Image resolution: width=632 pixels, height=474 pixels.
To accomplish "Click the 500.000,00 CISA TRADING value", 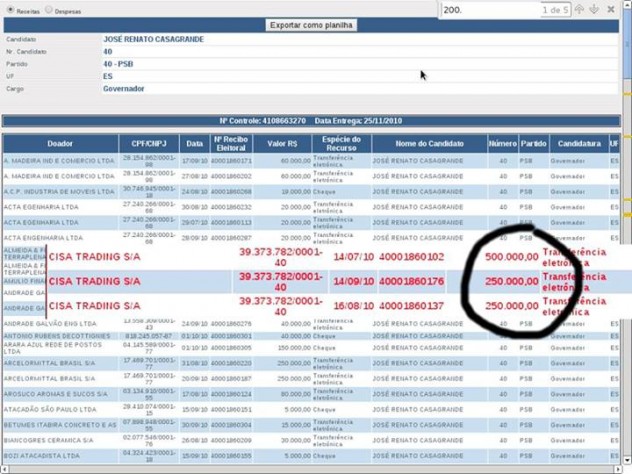I will point(511,257).
